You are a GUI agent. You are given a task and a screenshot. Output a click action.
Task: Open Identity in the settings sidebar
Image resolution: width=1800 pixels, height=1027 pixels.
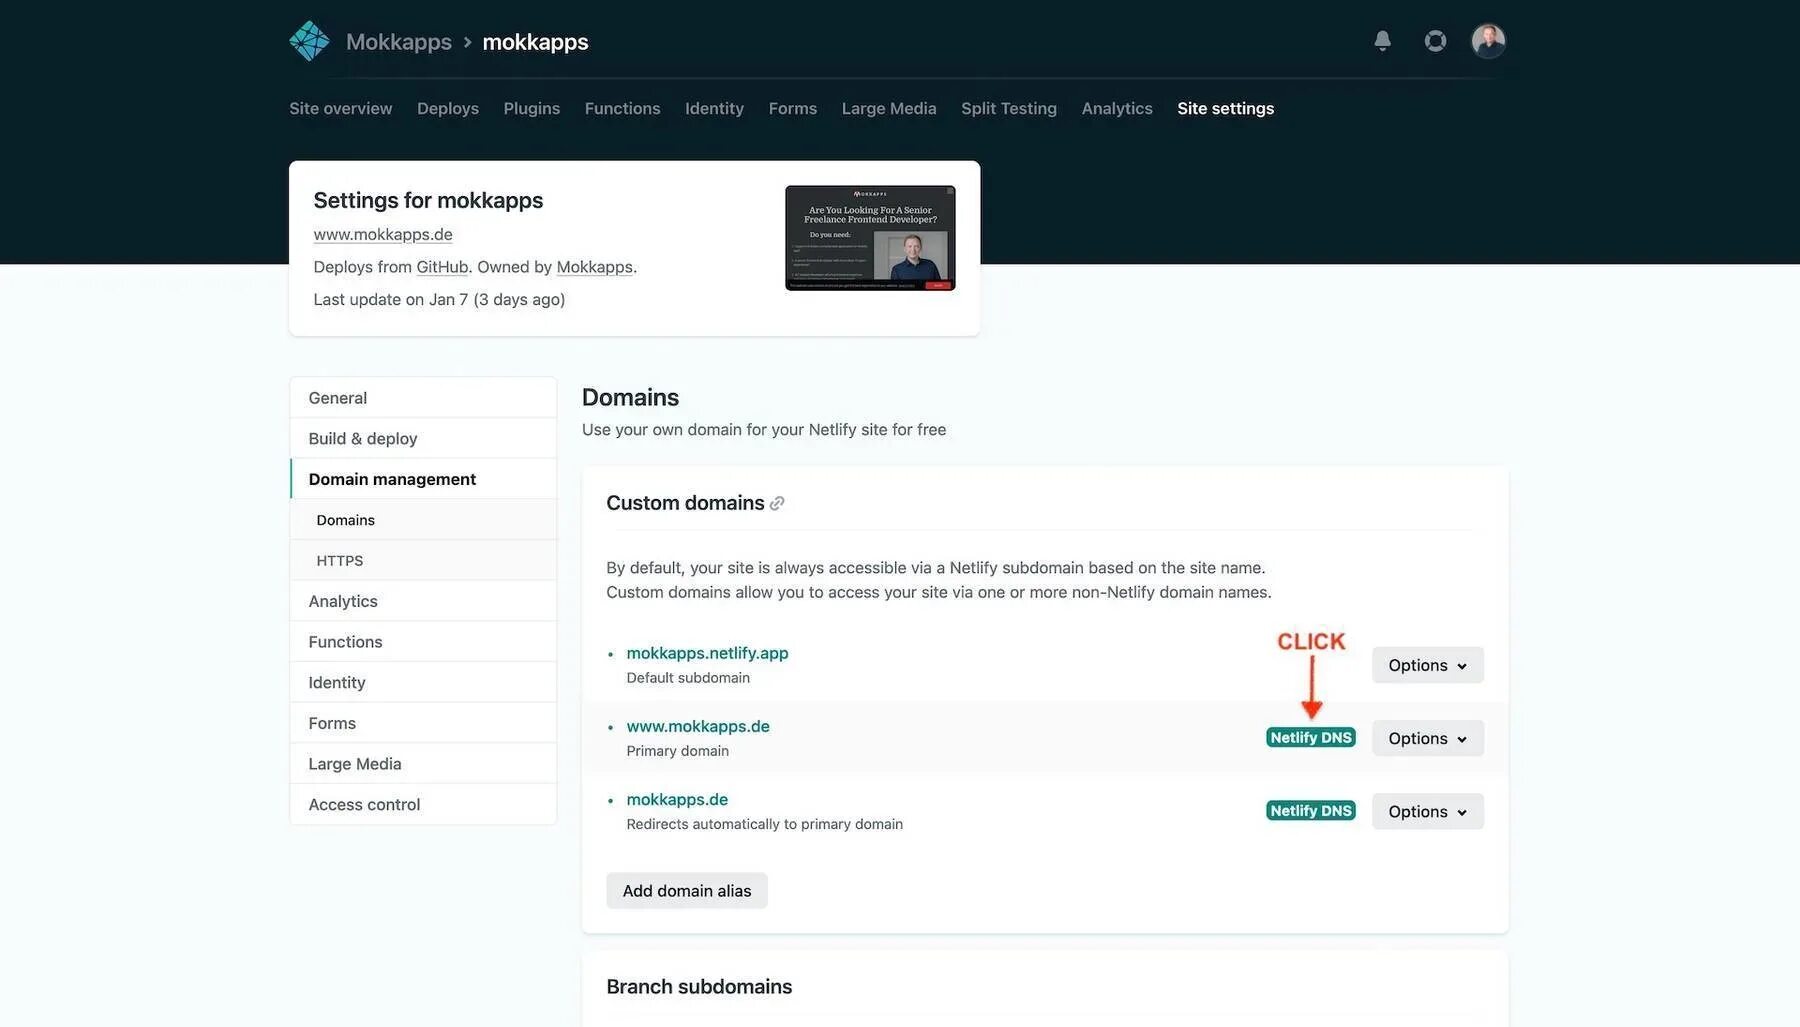coord(423,683)
